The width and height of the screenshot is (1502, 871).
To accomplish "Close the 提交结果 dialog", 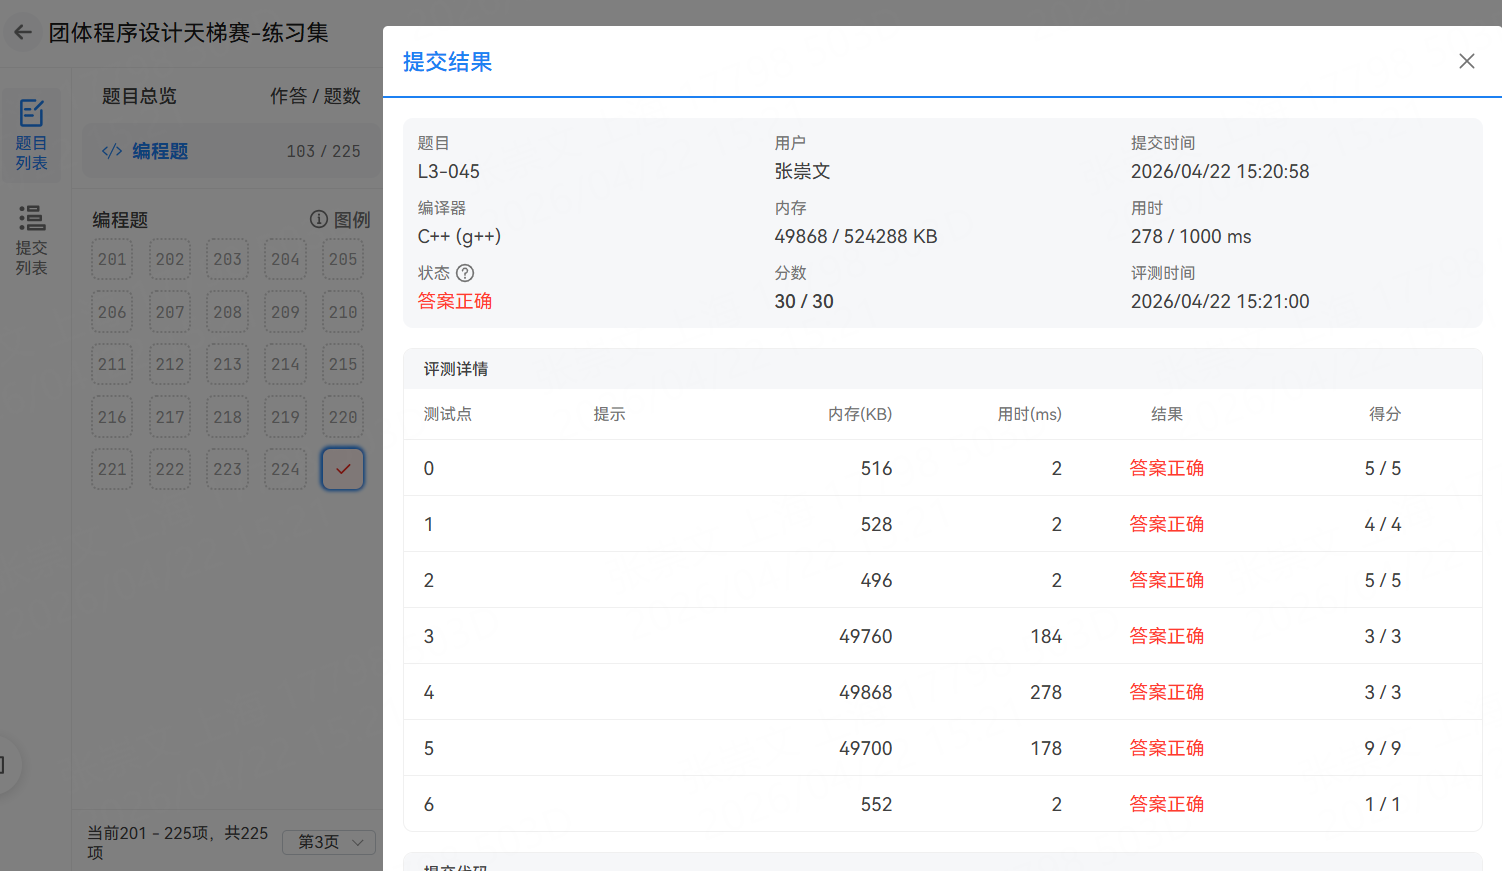I will [1466, 61].
